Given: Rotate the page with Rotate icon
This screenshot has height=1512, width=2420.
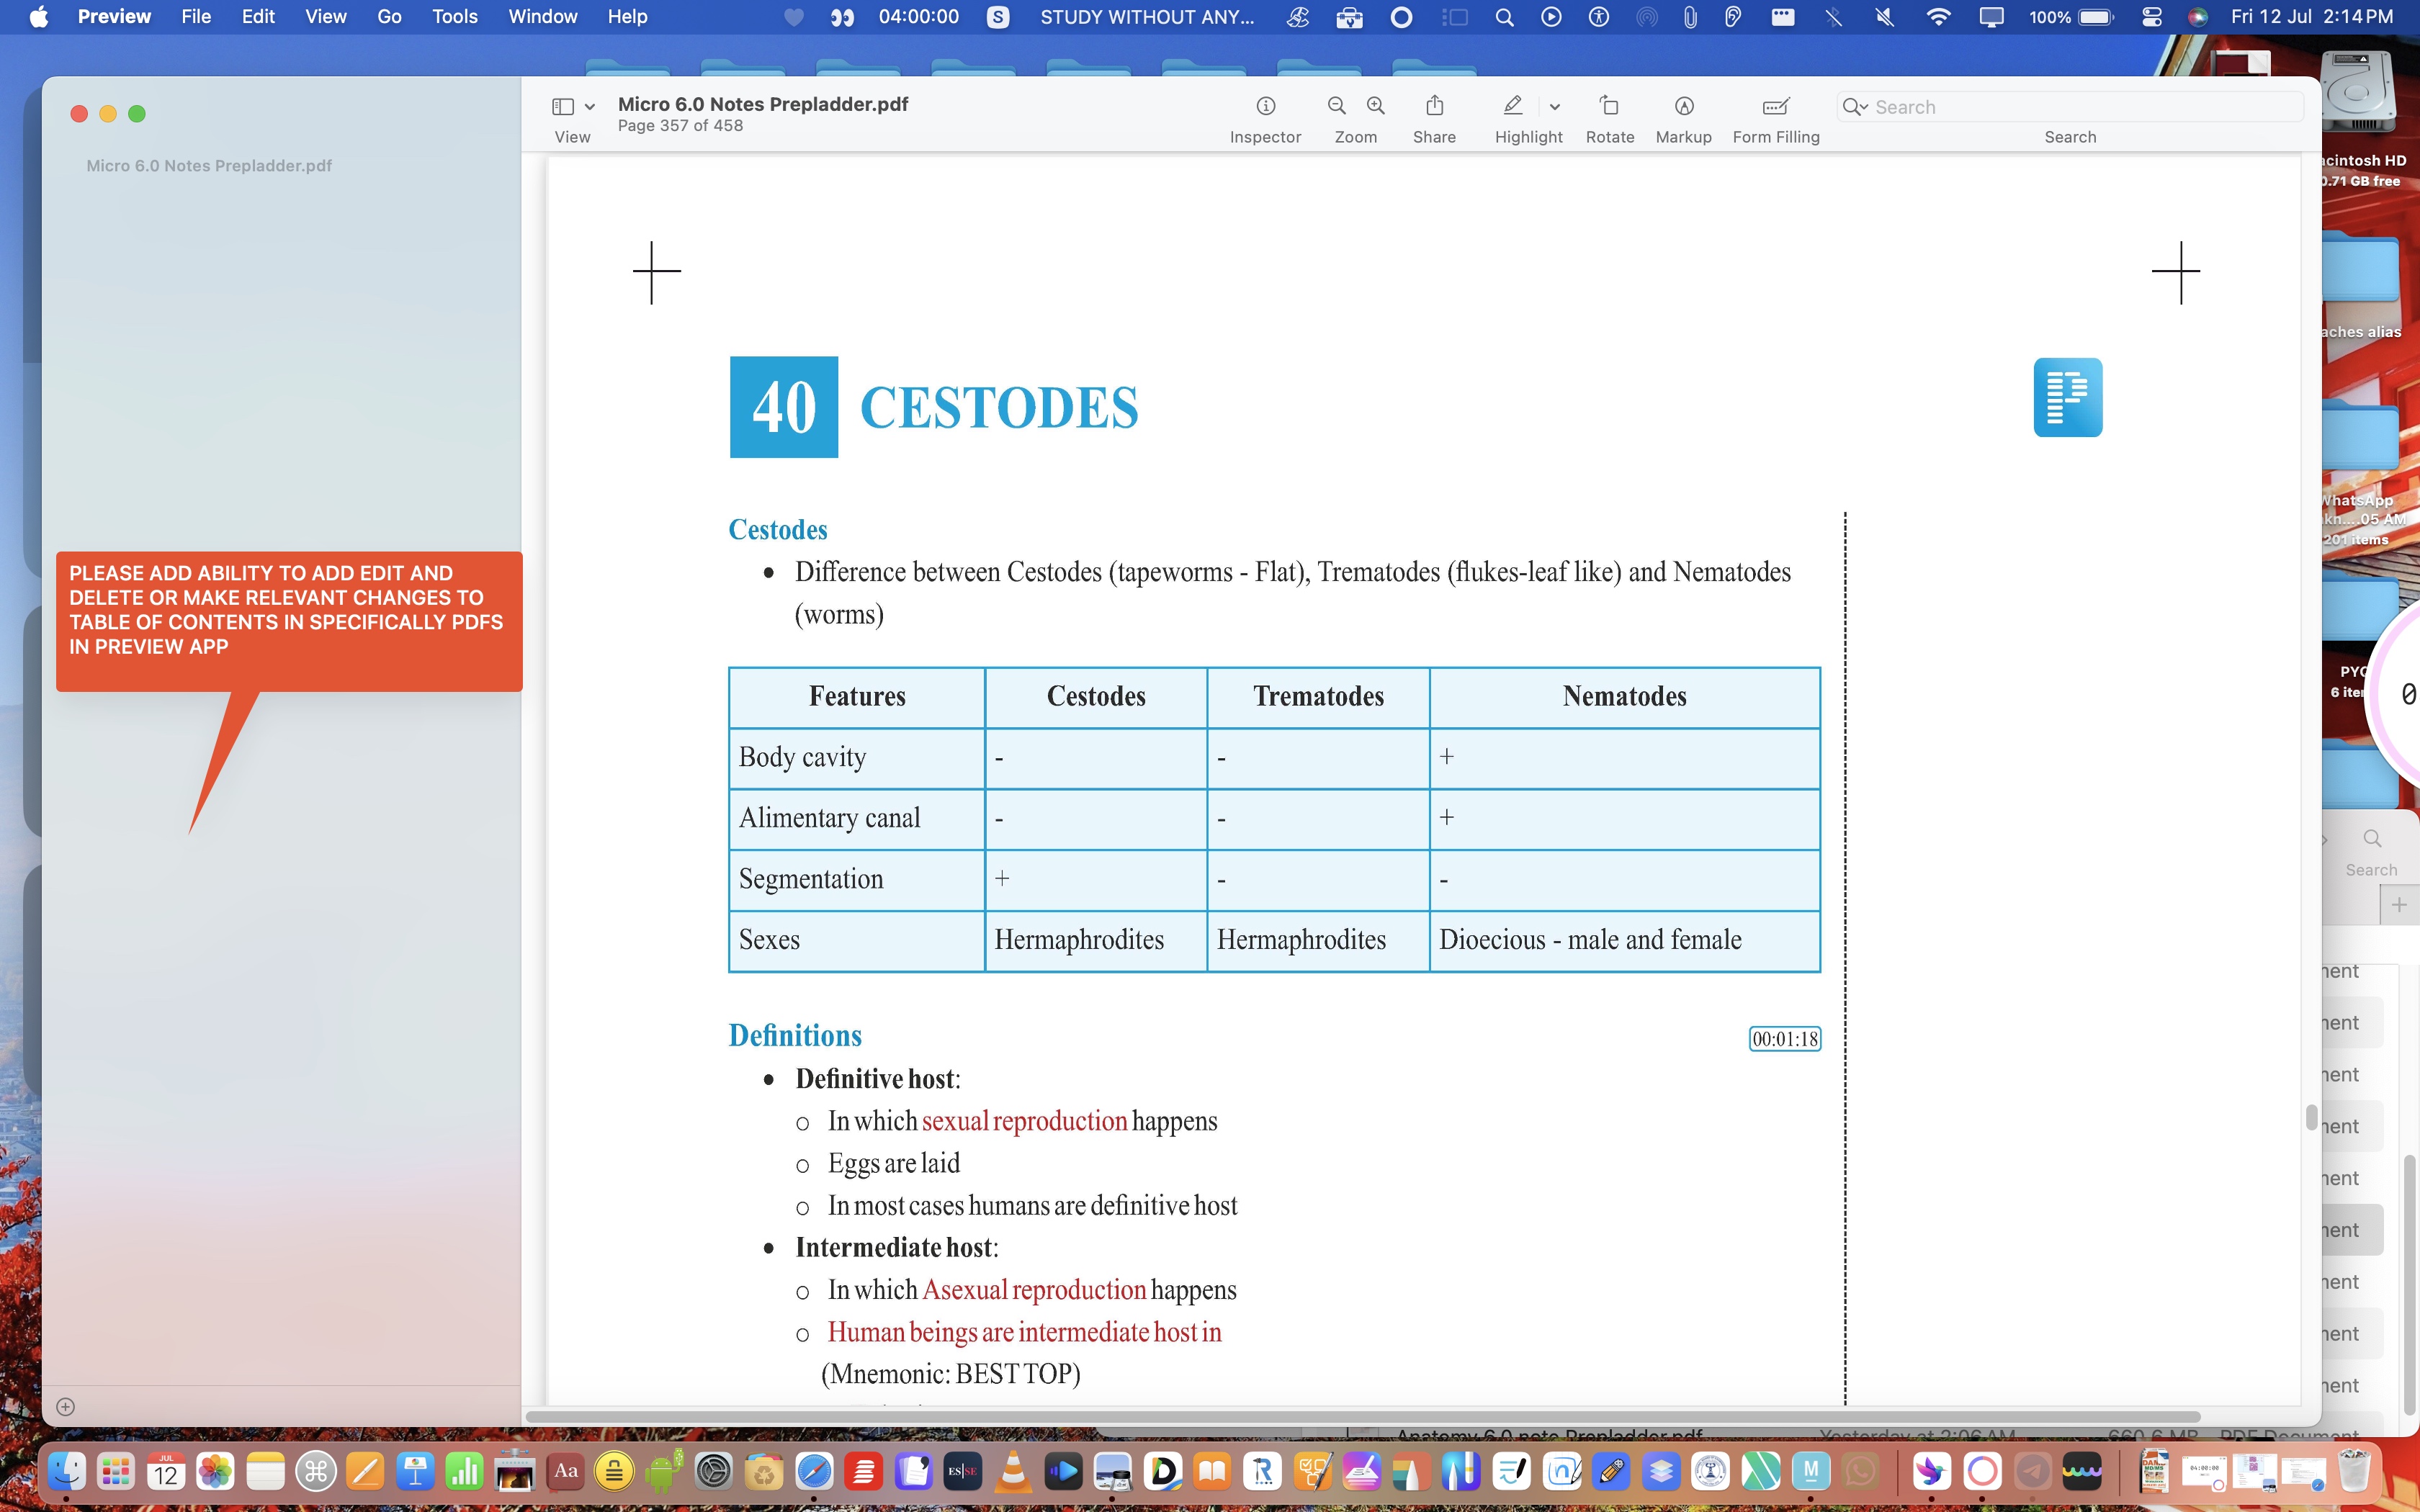Looking at the screenshot, I should (x=1609, y=106).
